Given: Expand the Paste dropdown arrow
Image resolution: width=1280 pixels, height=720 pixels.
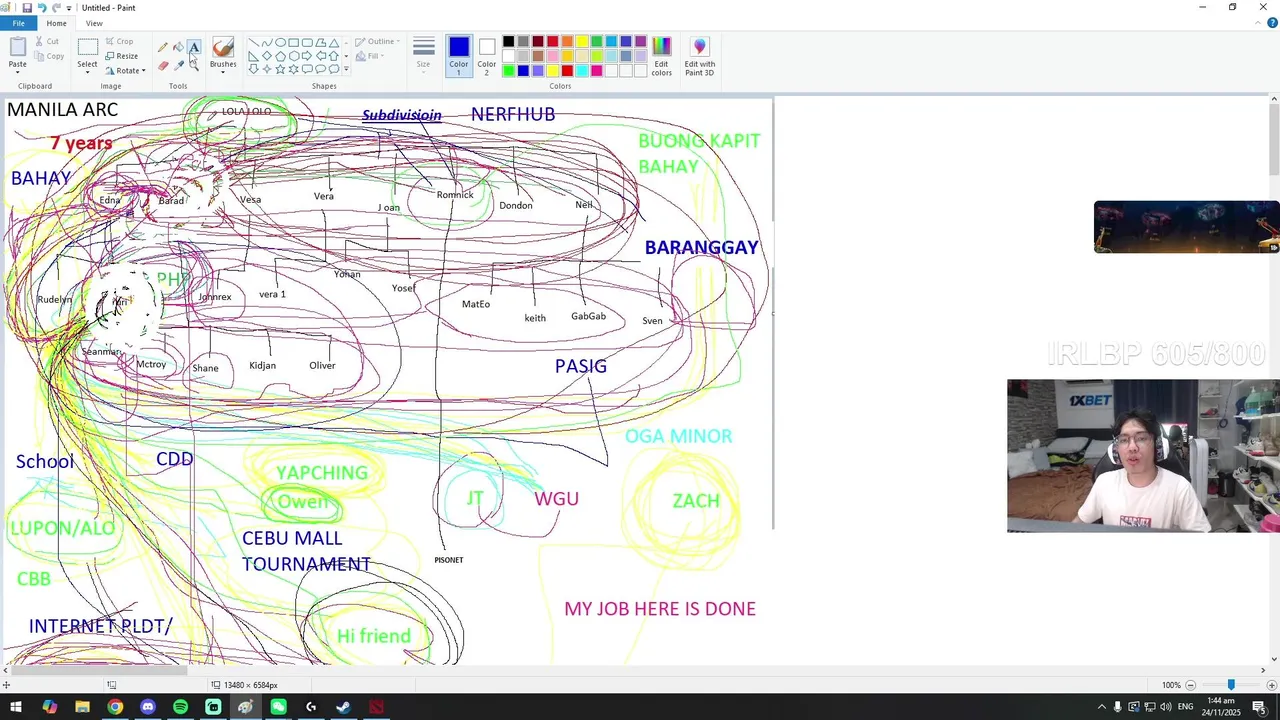Looking at the screenshot, I should click(x=18, y=70).
